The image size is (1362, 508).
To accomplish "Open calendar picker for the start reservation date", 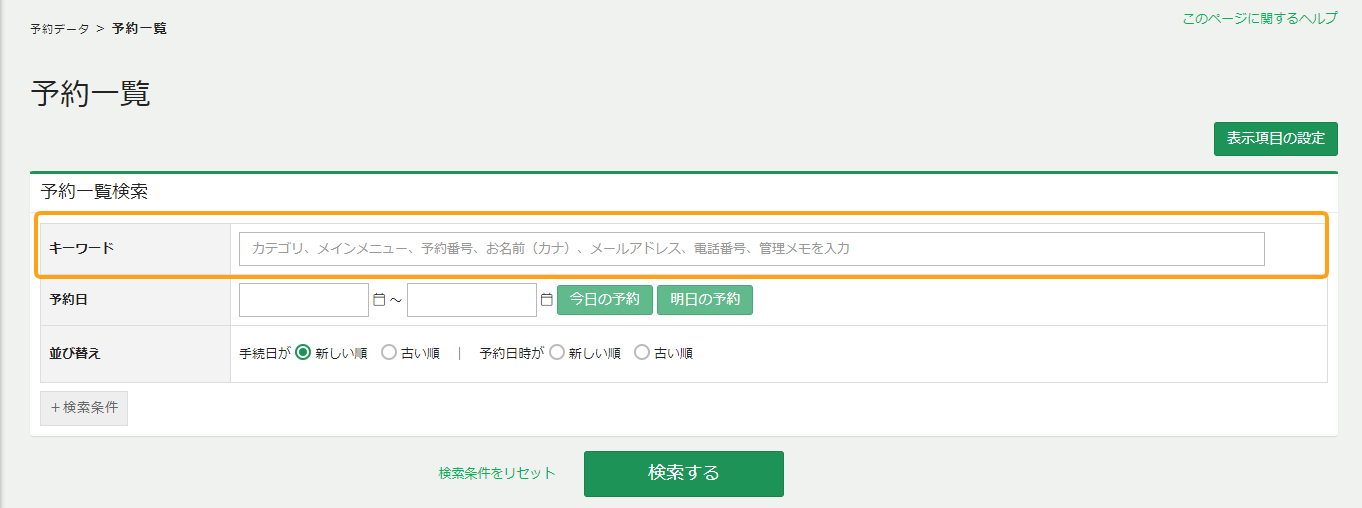I will 379,300.
